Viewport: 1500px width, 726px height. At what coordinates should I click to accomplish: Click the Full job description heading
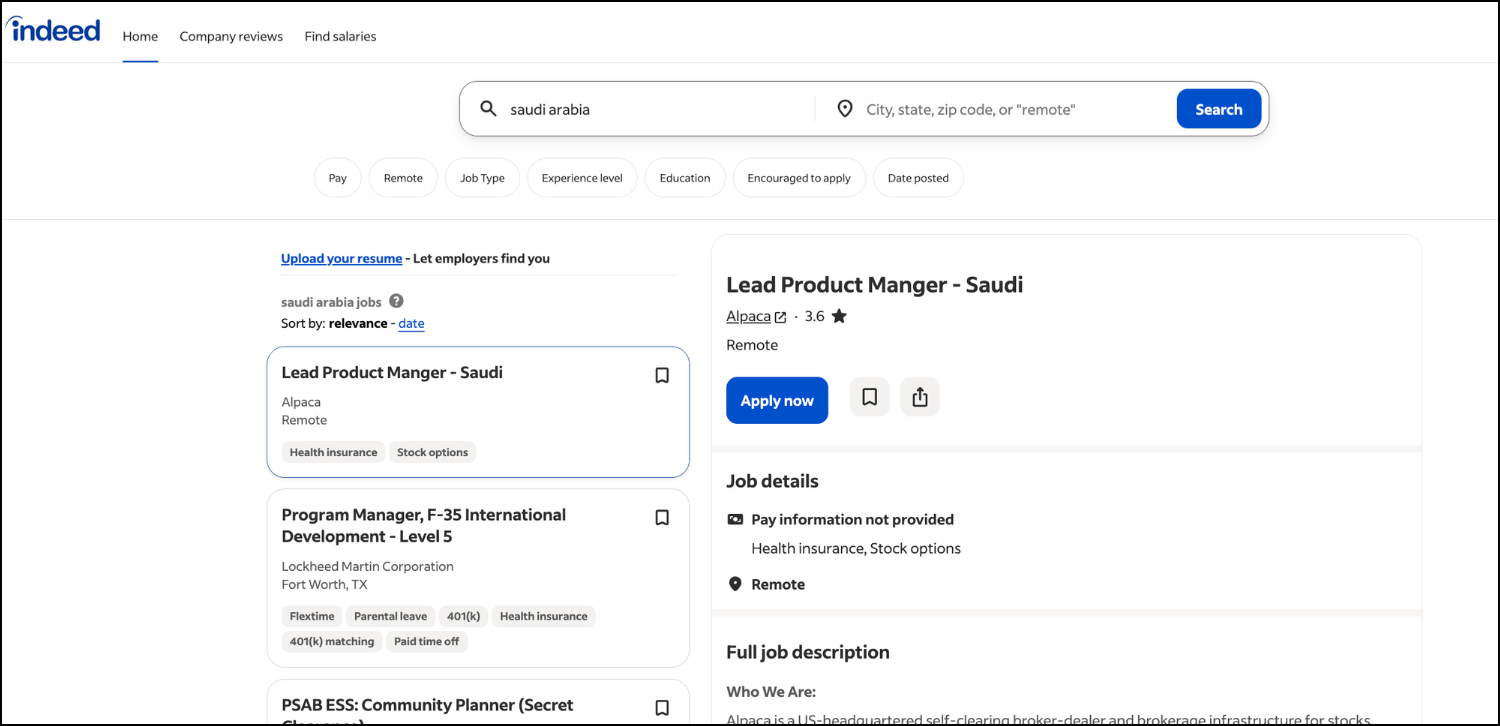click(x=808, y=652)
